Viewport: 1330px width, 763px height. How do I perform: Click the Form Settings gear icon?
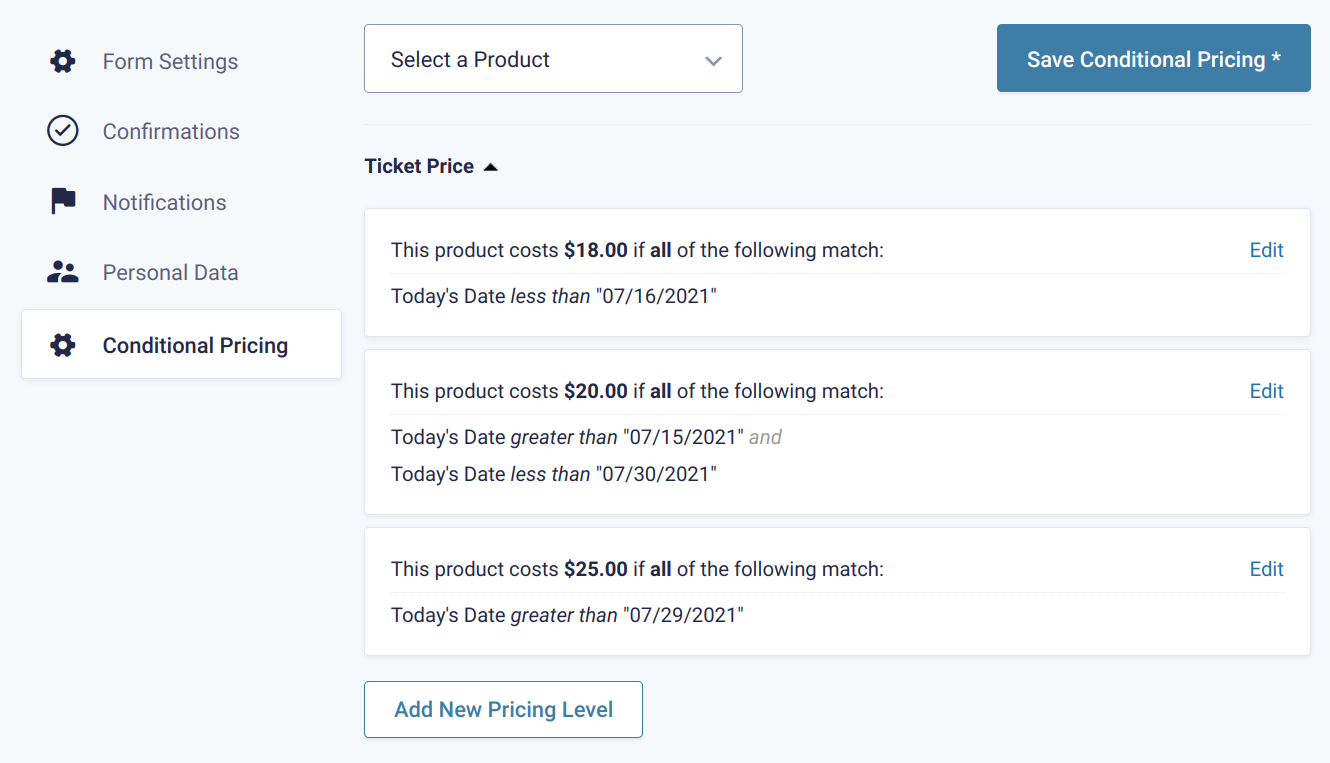pos(63,62)
